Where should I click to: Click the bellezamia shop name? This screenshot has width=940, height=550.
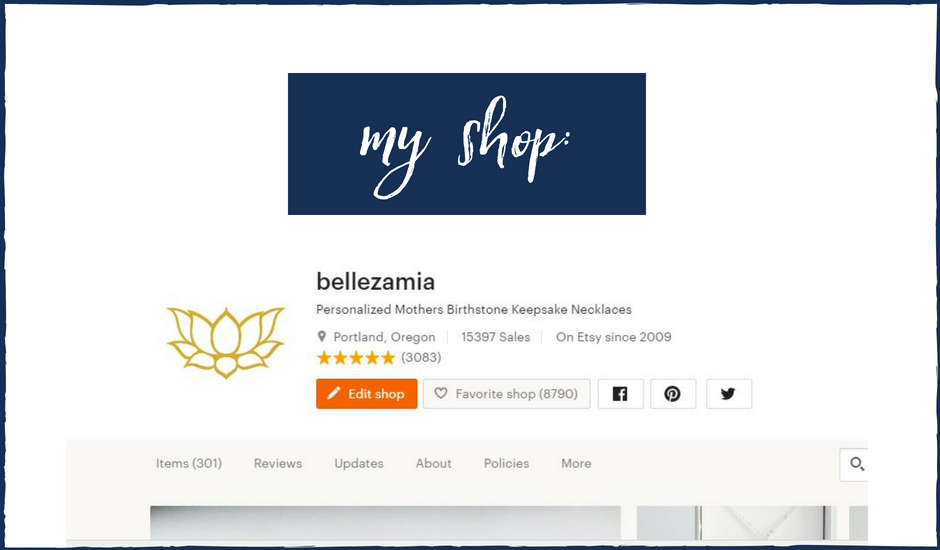click(x=375, y=282)
